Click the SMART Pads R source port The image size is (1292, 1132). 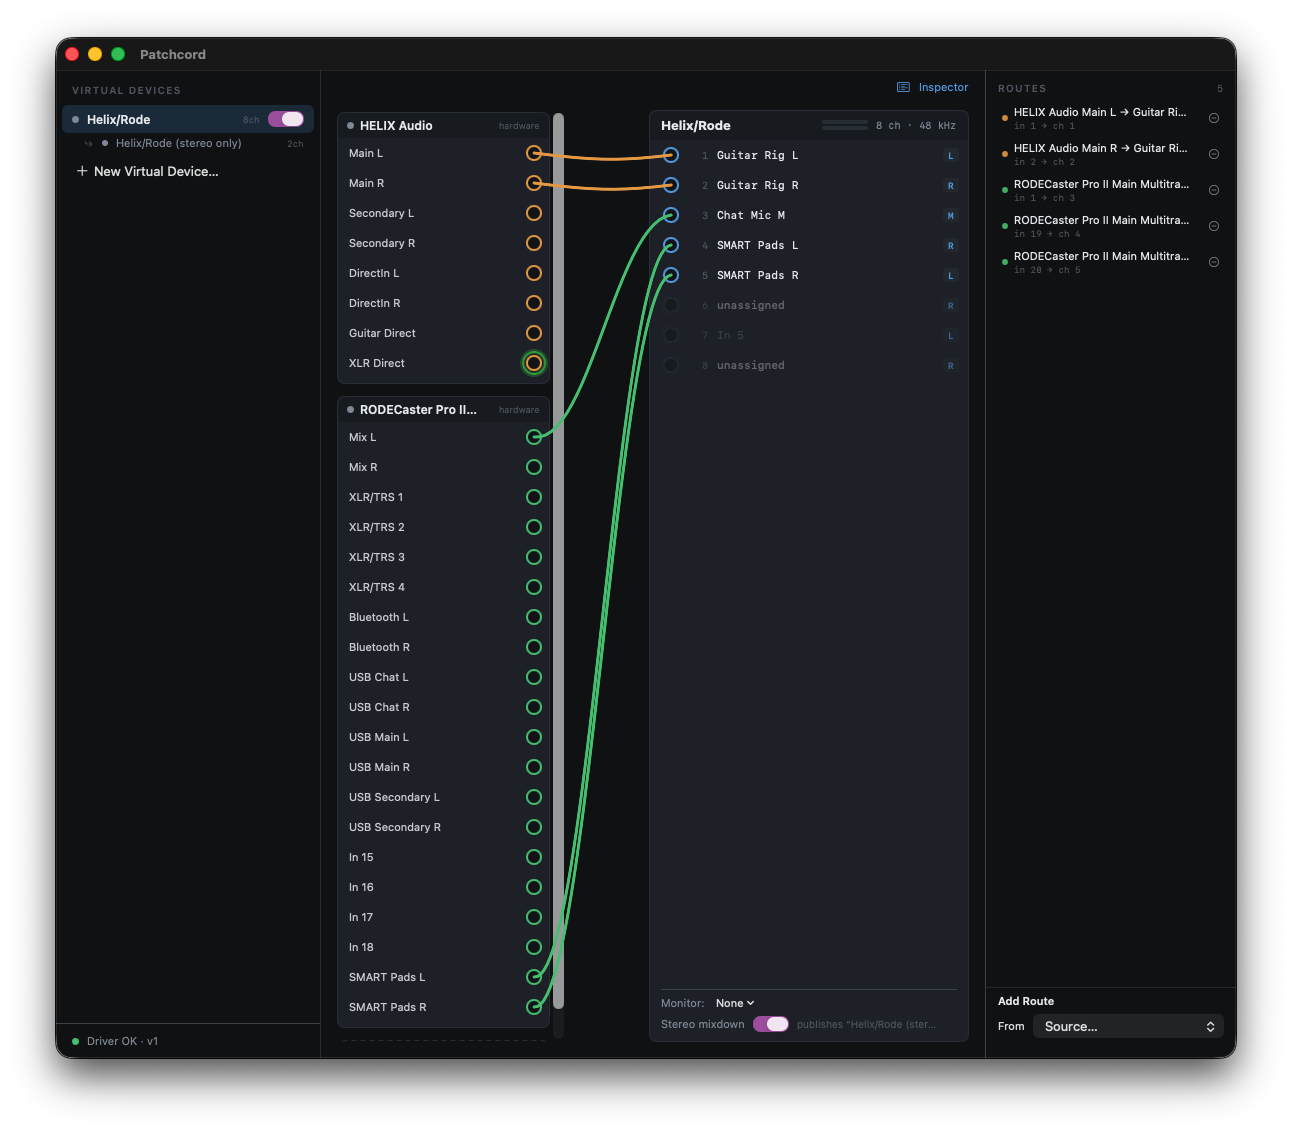coord(534,1007)
